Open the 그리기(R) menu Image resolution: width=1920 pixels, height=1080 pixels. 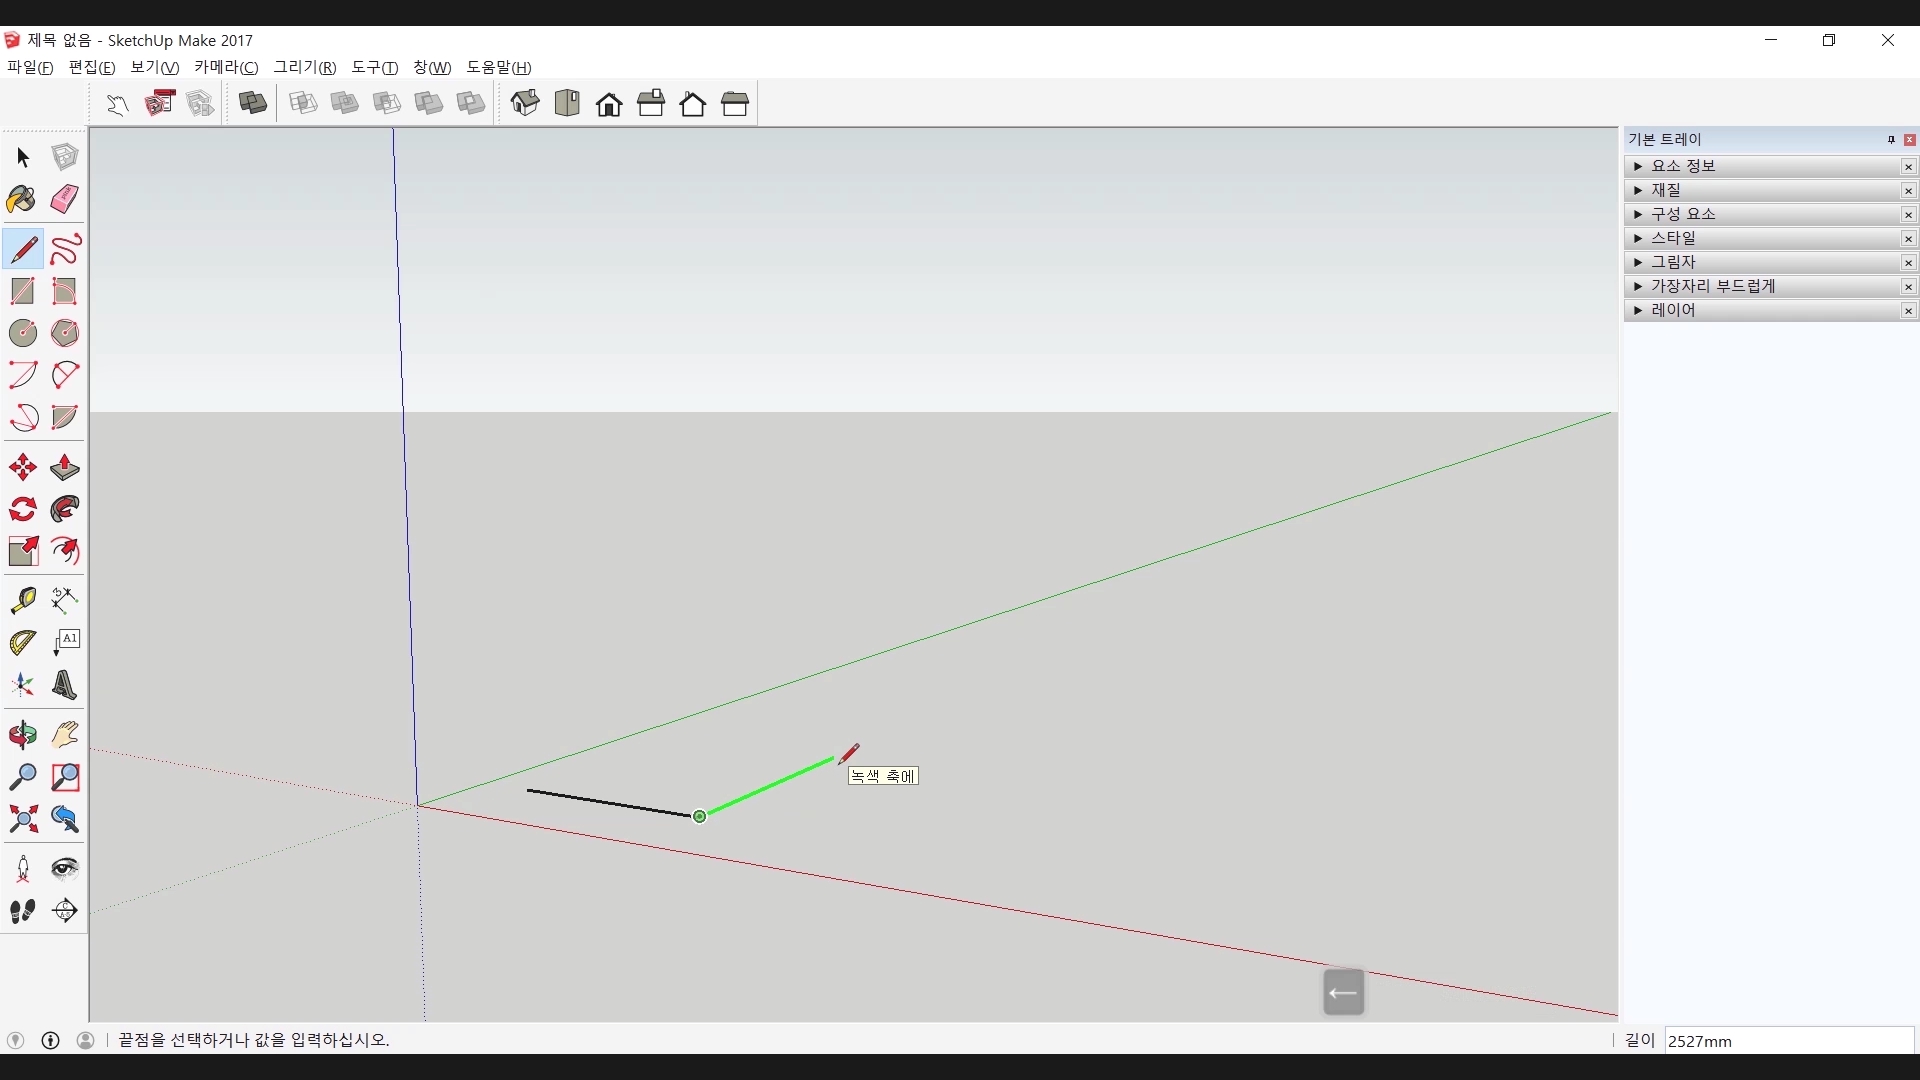[305, 67]
